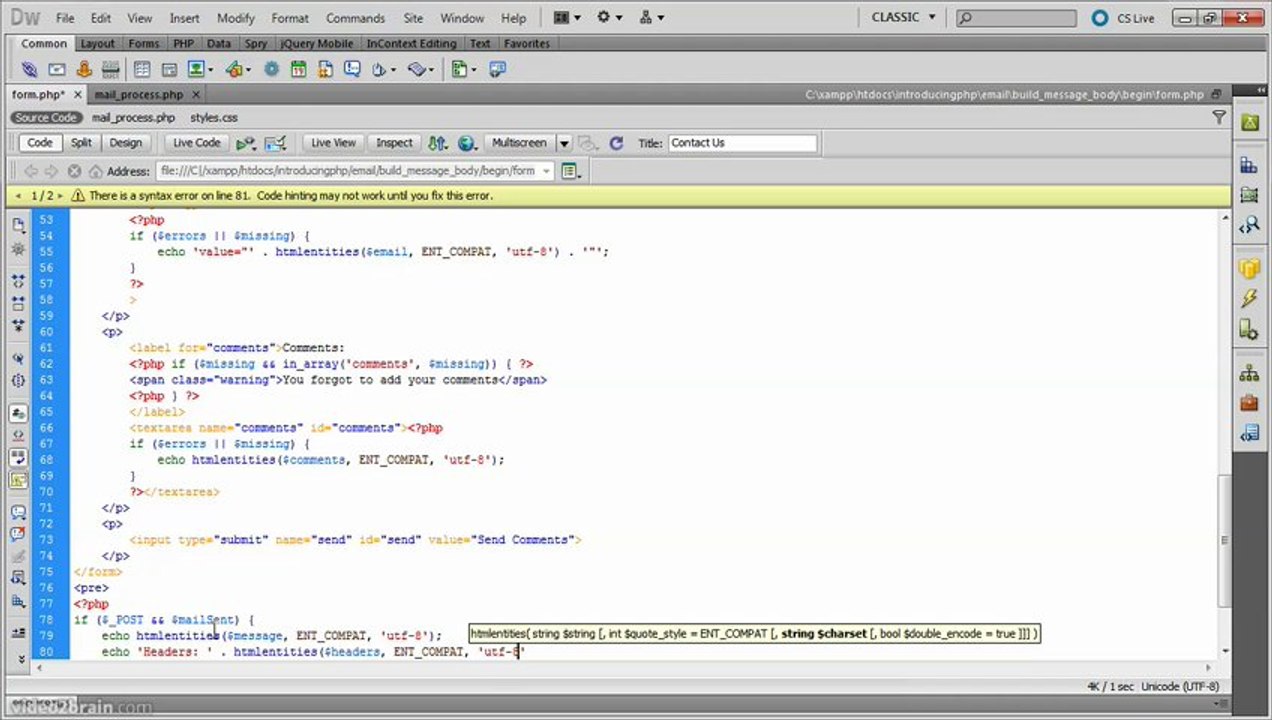Click the Head tags icon
The height and width of the screenshot is (720, 1272).
pyautogui.click(x=383, y=69)
